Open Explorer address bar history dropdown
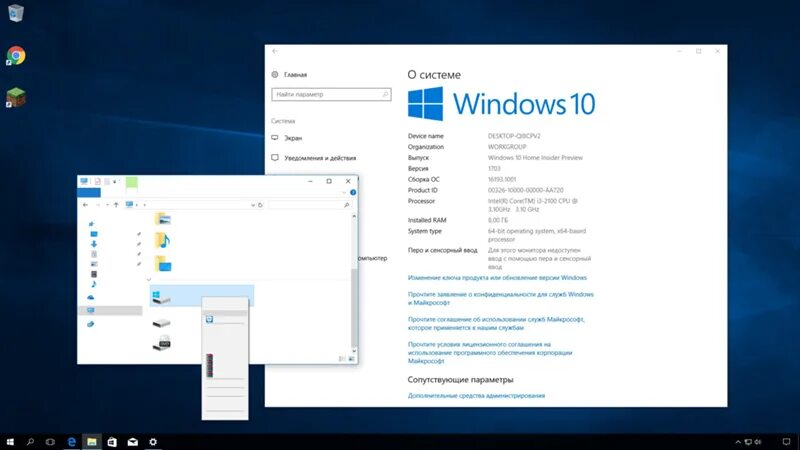 tap(253, 205)
